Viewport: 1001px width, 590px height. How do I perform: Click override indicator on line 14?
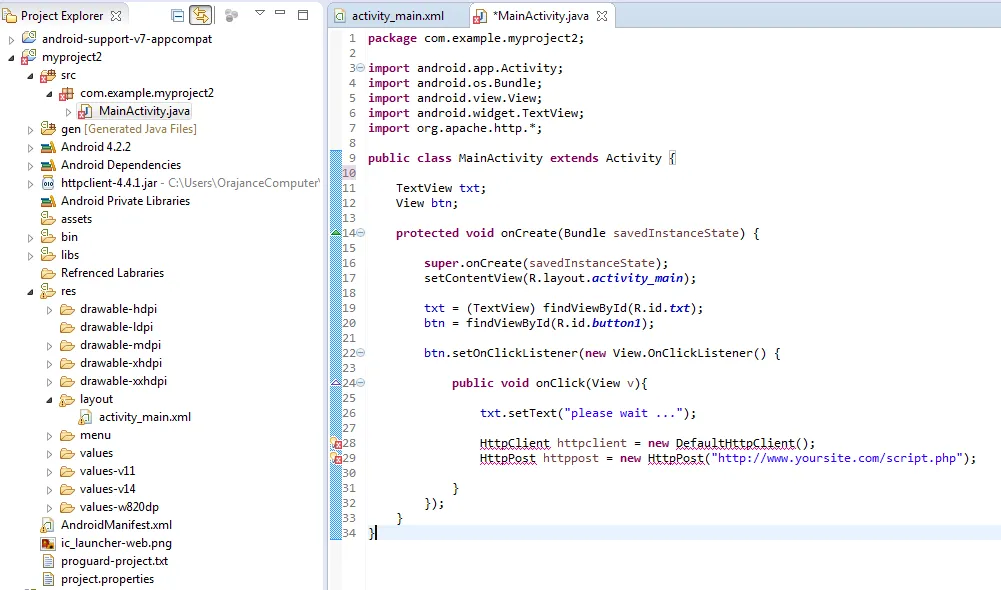[336, 233]
